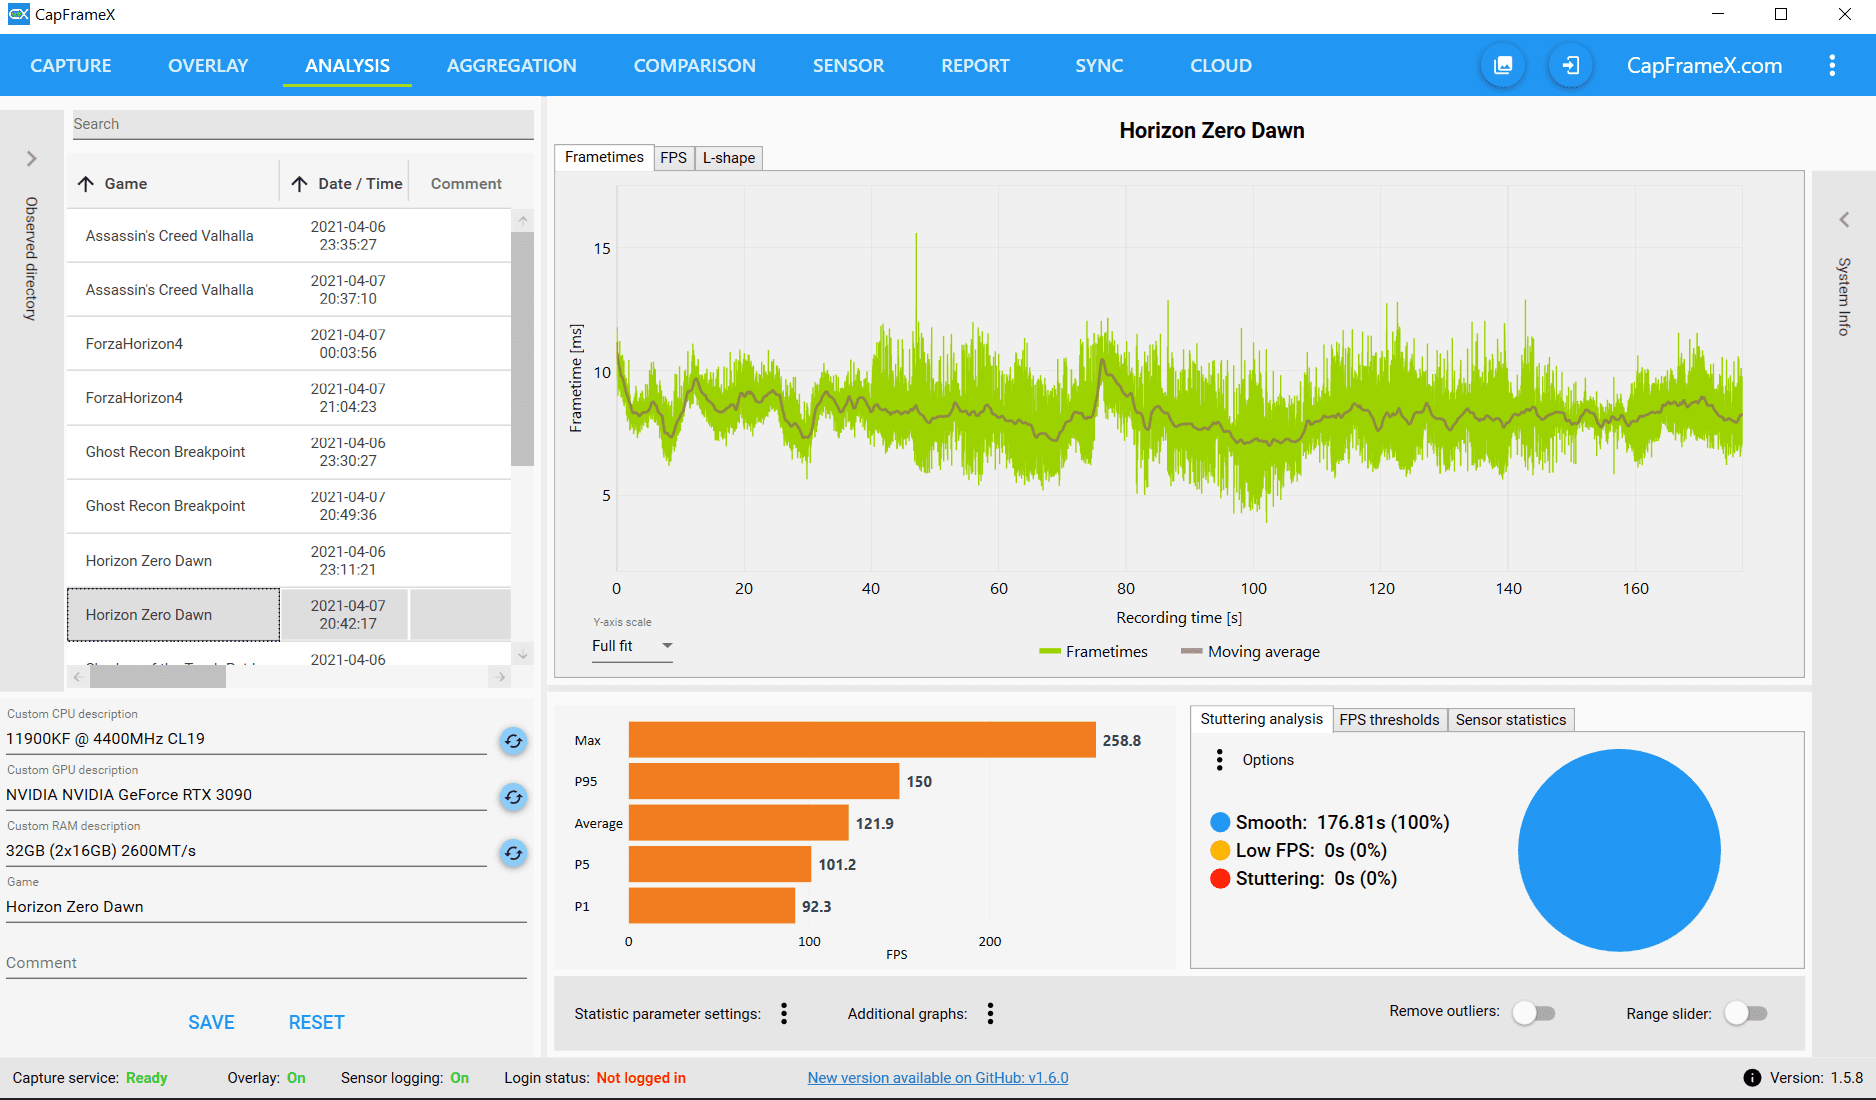
Task: Click the login arrow icon in header
Action: 1571,66
